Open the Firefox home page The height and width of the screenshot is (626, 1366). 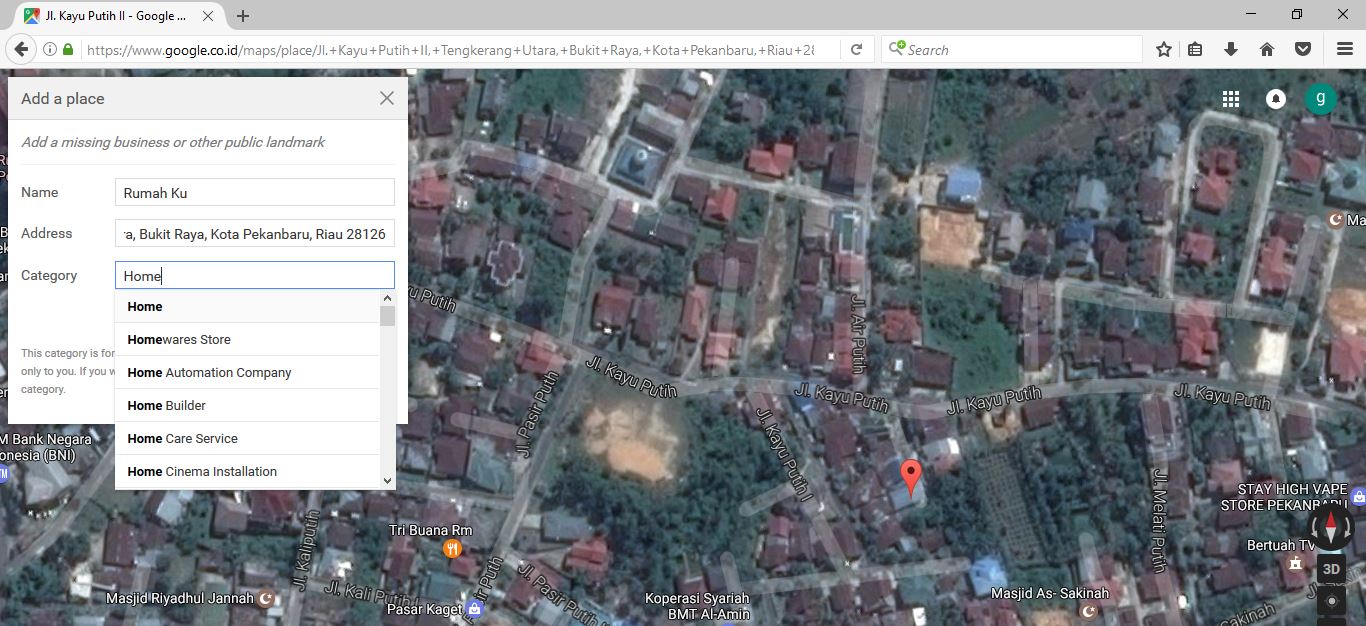1267,48
